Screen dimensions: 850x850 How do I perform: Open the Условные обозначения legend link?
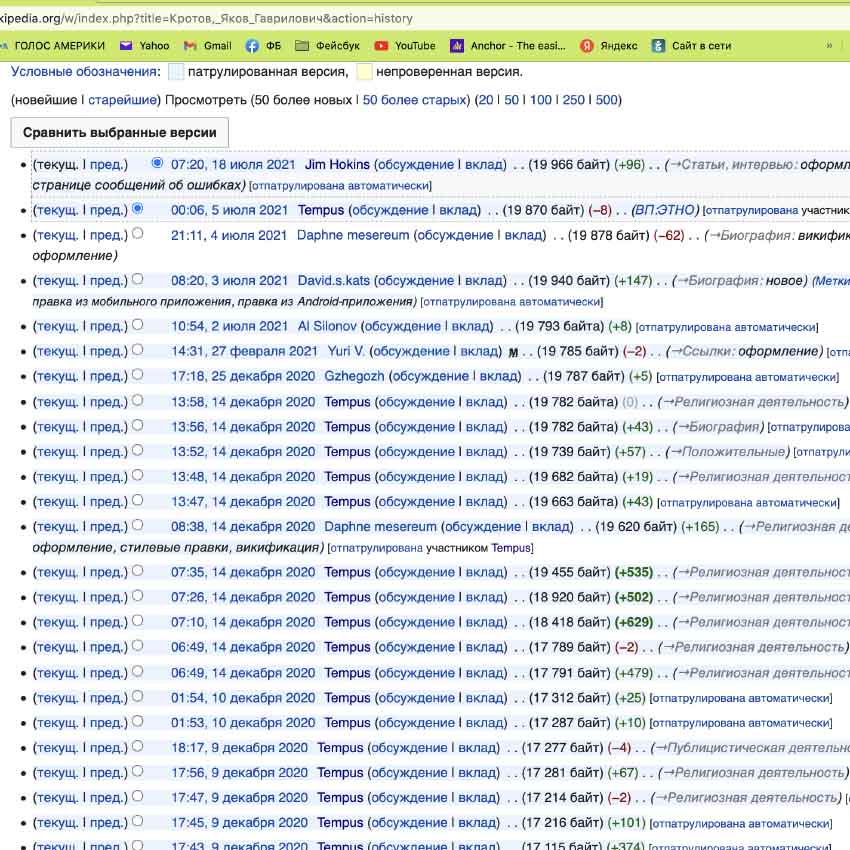(86, 72)
